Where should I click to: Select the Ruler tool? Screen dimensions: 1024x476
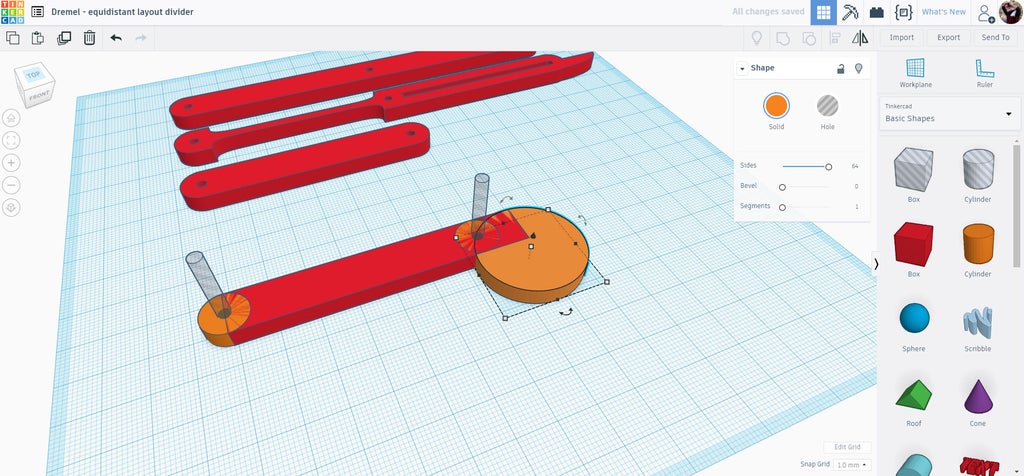[x=985, y=73]
